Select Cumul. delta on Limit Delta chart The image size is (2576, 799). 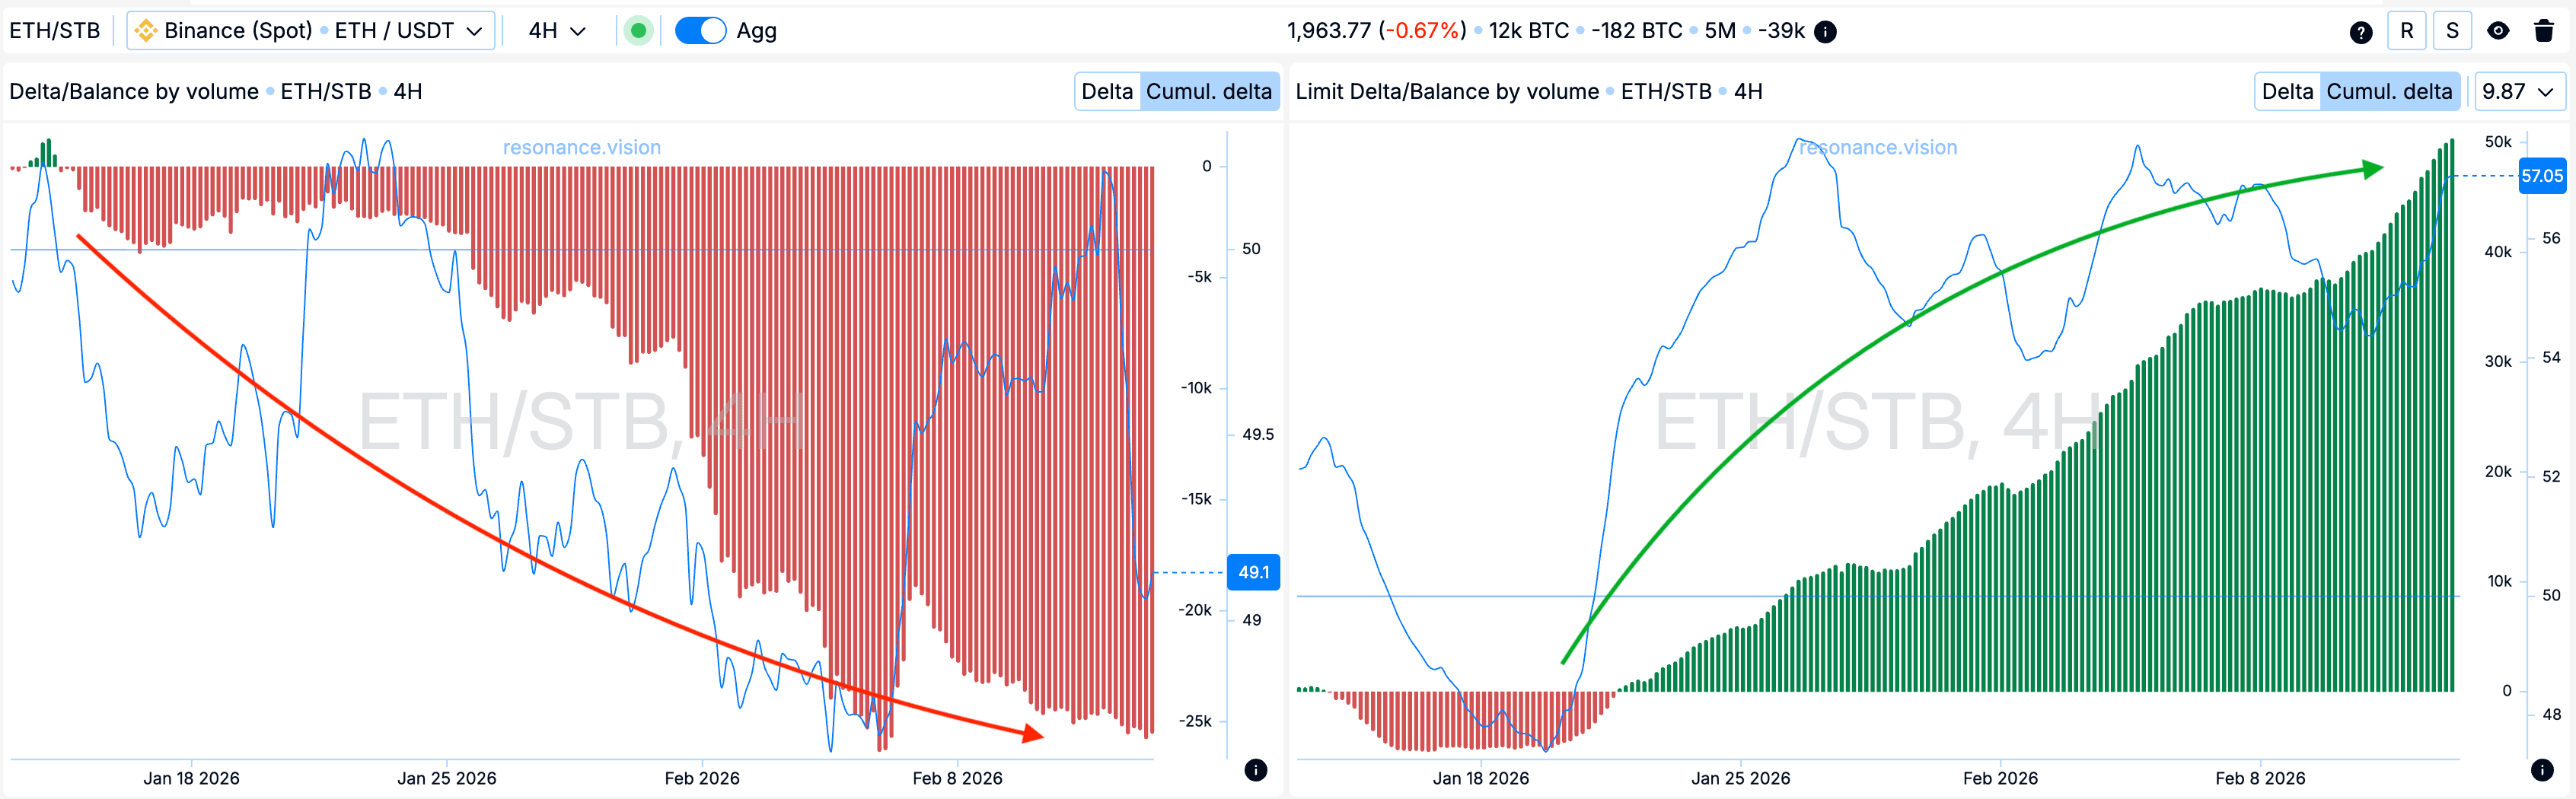tap(2388, 92)
